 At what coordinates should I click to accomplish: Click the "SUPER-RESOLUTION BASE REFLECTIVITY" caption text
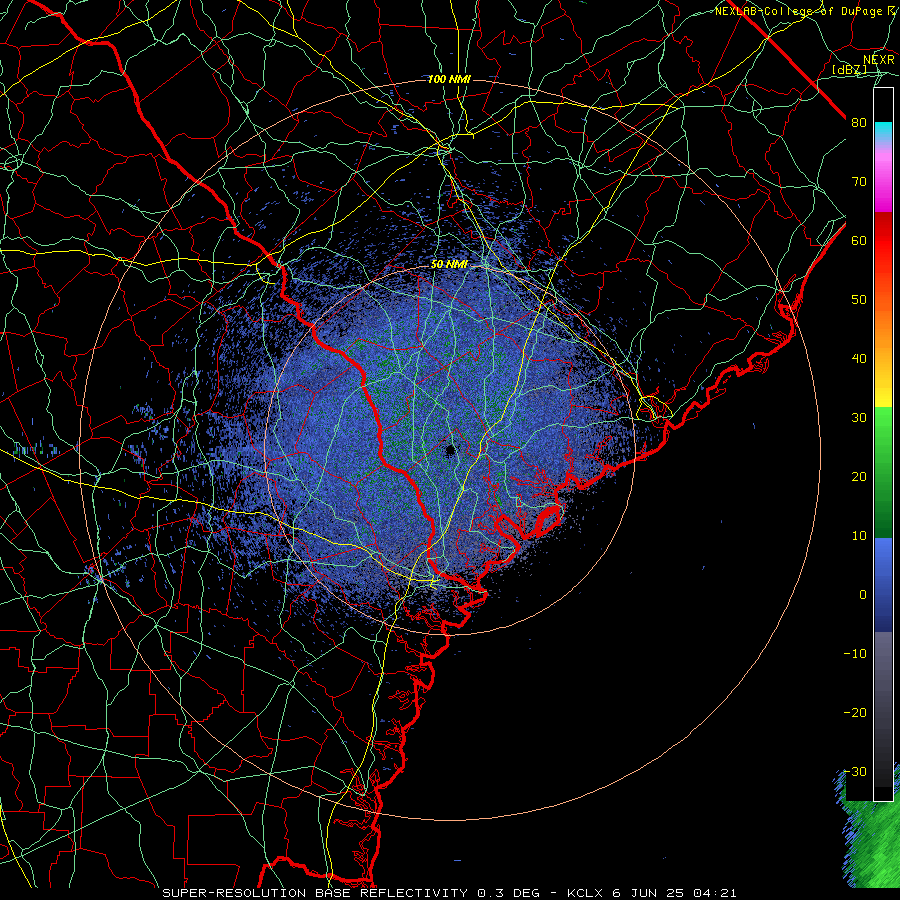(x=315, y=893)
